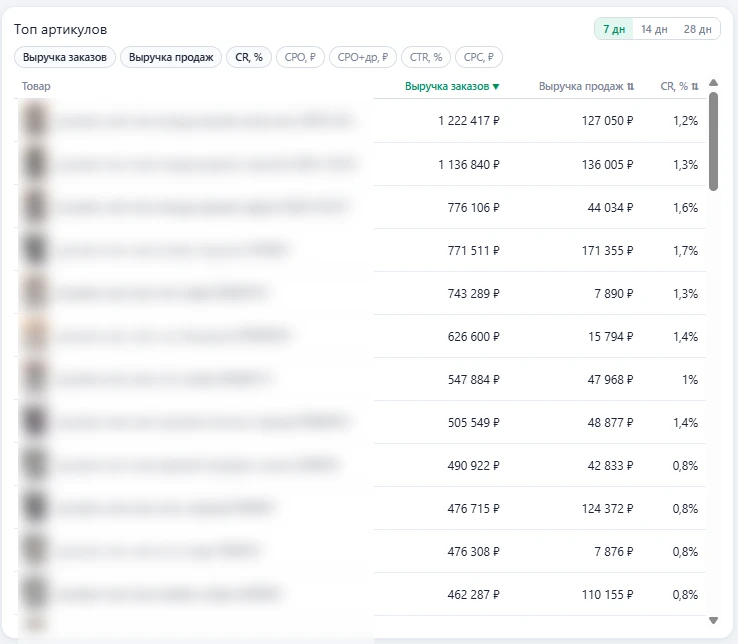738x644 pixels.
Task: Click the 1 136 840 ₽ order revenue cell
Action: coord(469,165)
